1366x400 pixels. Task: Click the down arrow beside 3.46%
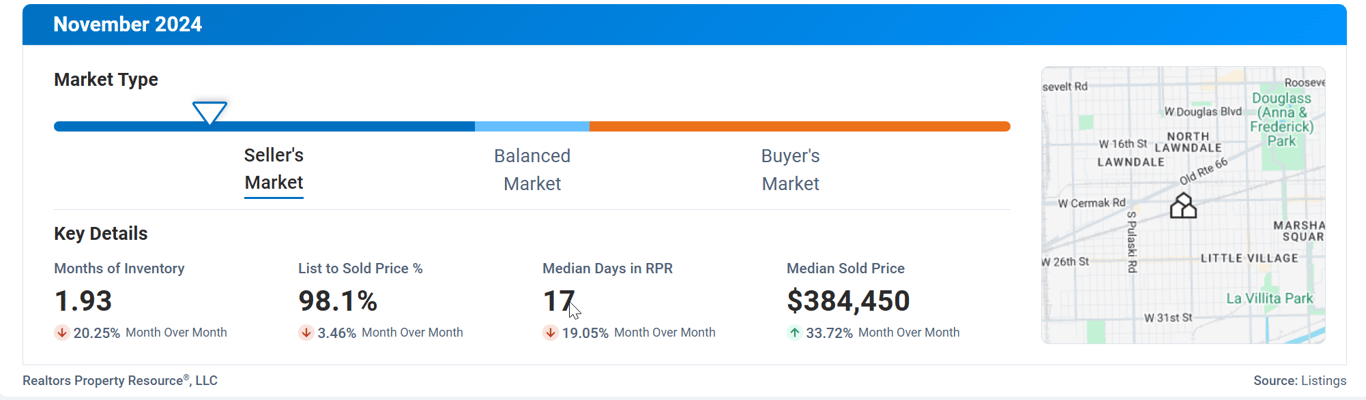pyautogui.click(x=306, y=333)
